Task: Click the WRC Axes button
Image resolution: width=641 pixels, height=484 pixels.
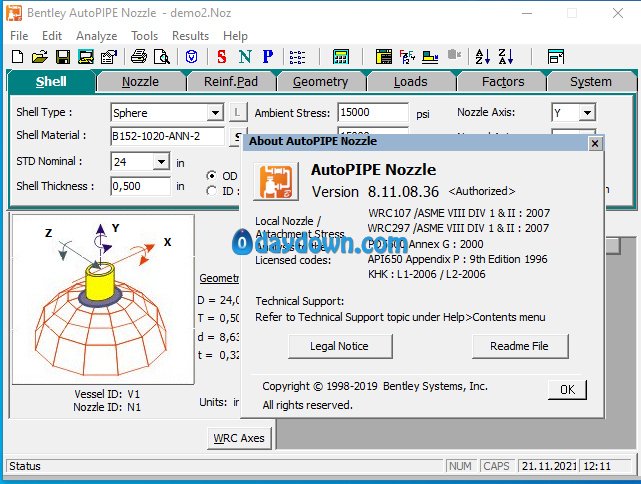Action: 239,438
